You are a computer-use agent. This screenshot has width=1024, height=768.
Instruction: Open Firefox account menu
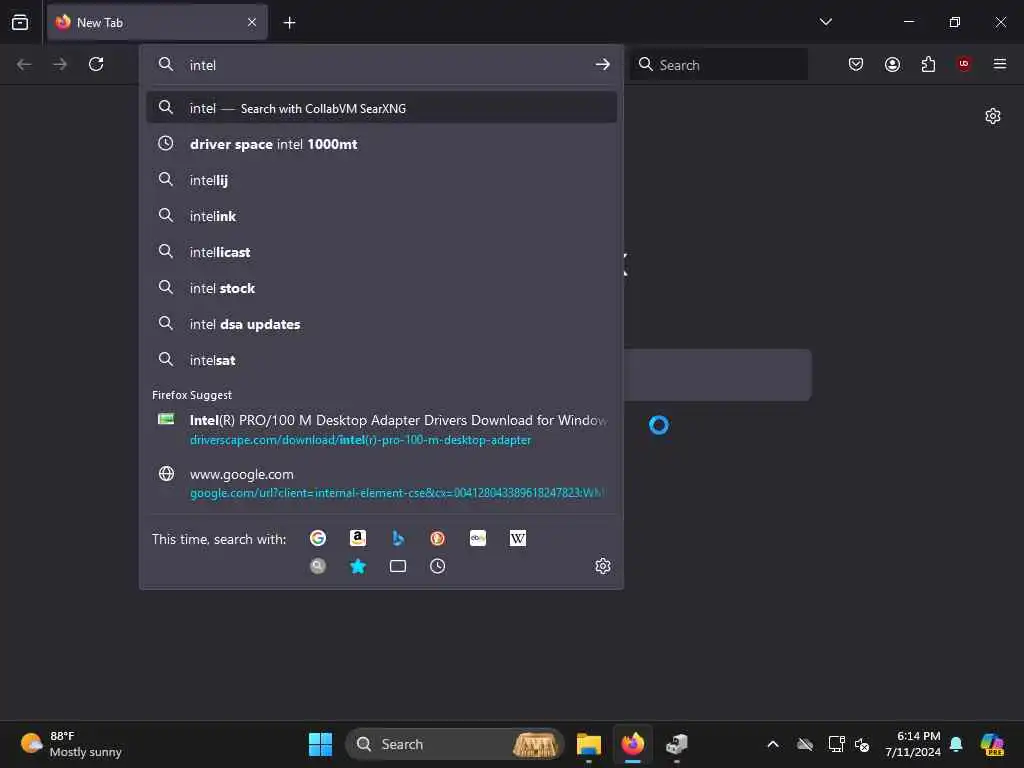click(x=892, y=64)
